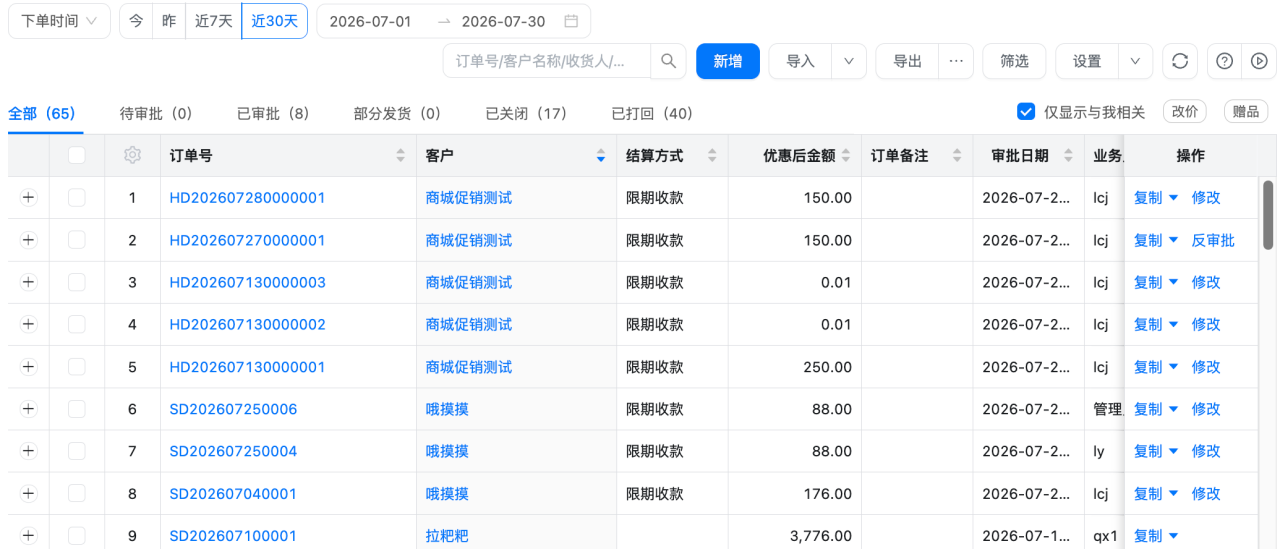1280x549 pixels.
Task: Open the dropdown arrow beside 设置
Action: [x=1135, y=61]
